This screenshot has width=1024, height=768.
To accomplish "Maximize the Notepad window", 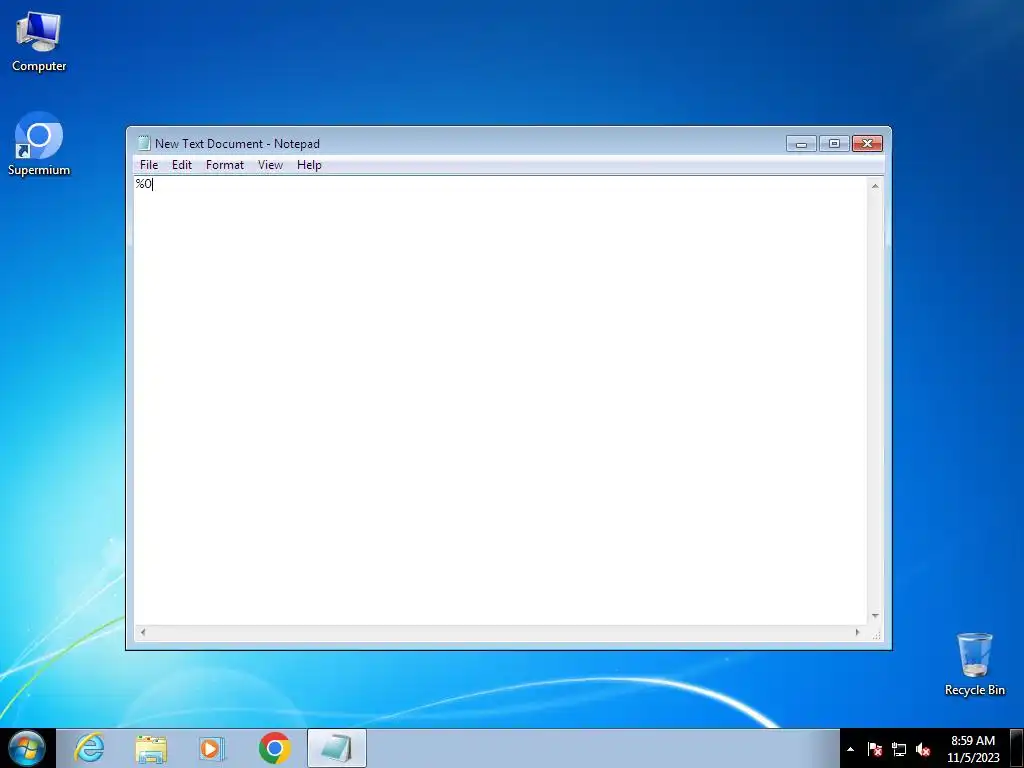I will pos(834,144).
